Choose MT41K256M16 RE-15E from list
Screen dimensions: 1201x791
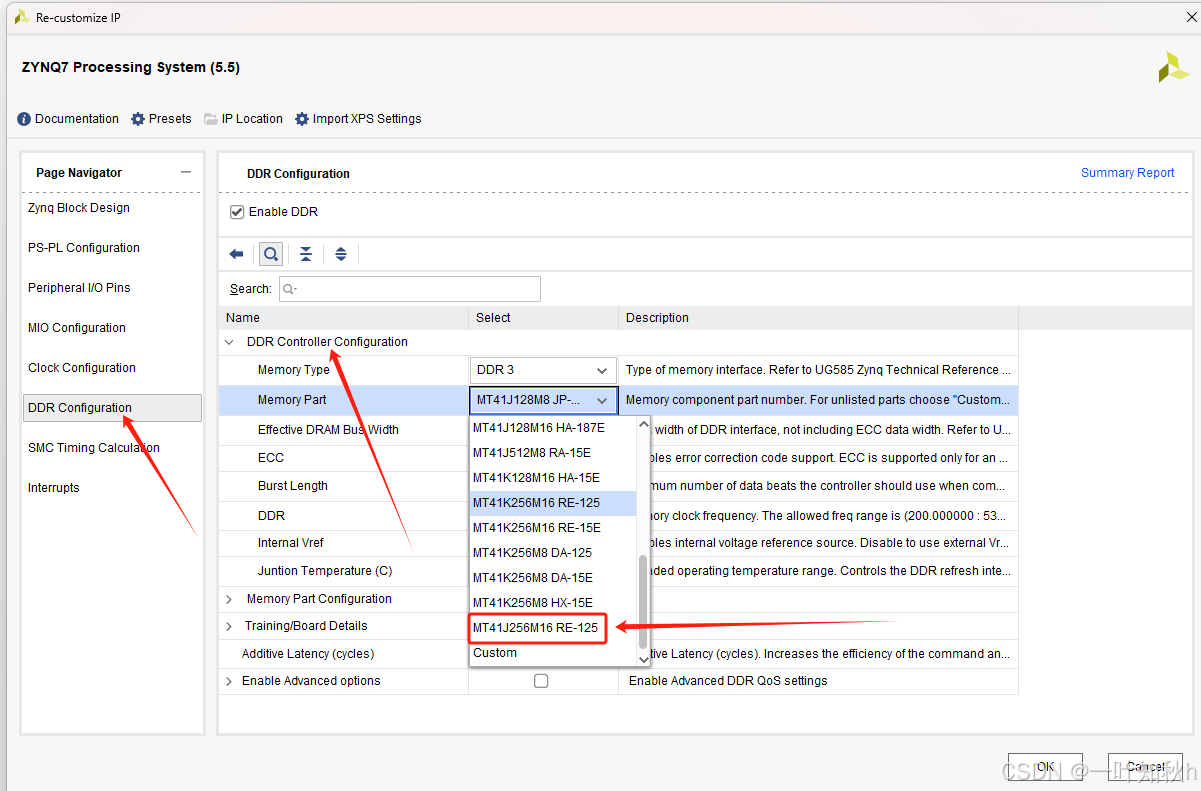click(x=553, y=528)
